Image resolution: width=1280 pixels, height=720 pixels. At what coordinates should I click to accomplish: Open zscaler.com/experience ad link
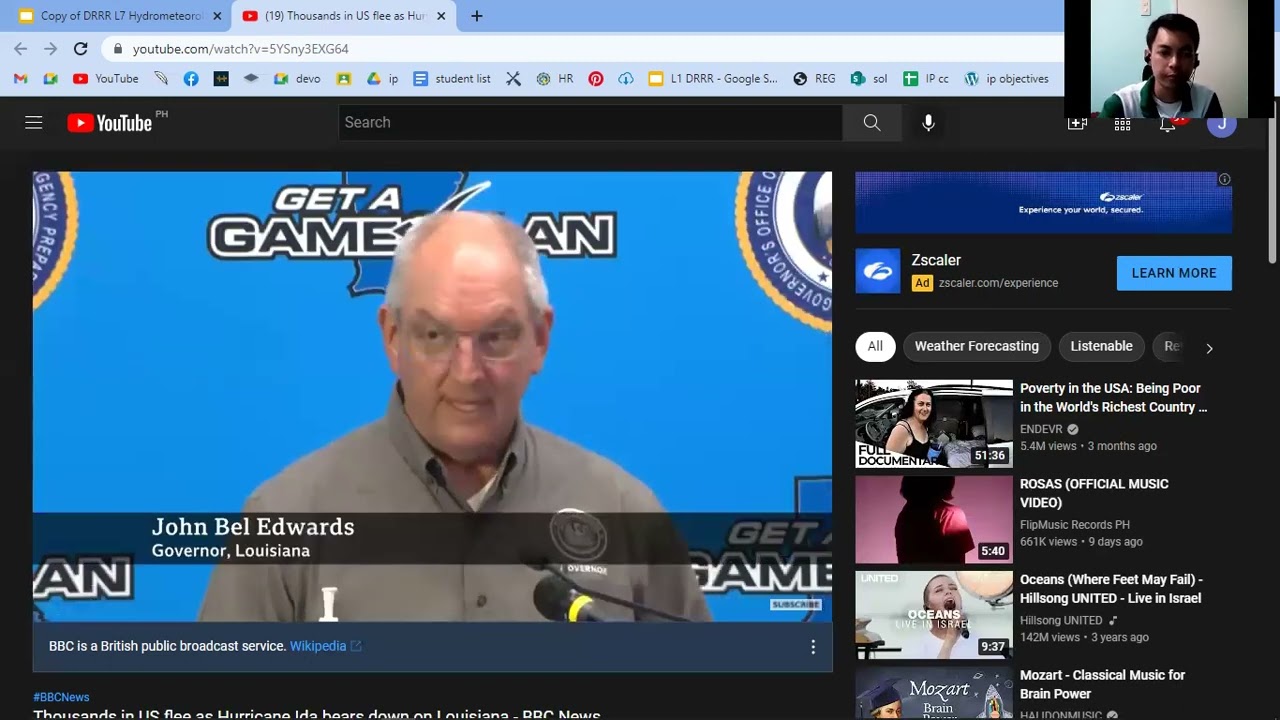tap(998, 283)
